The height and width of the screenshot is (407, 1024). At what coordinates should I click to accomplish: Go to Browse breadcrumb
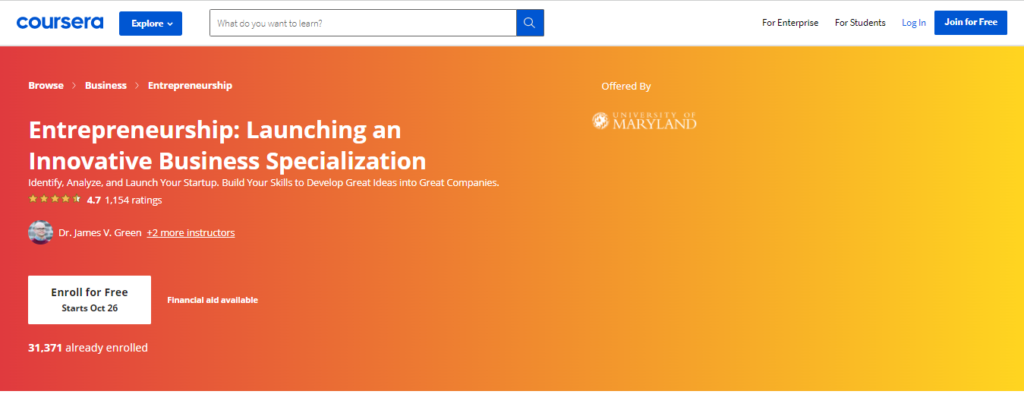(46, 86)
